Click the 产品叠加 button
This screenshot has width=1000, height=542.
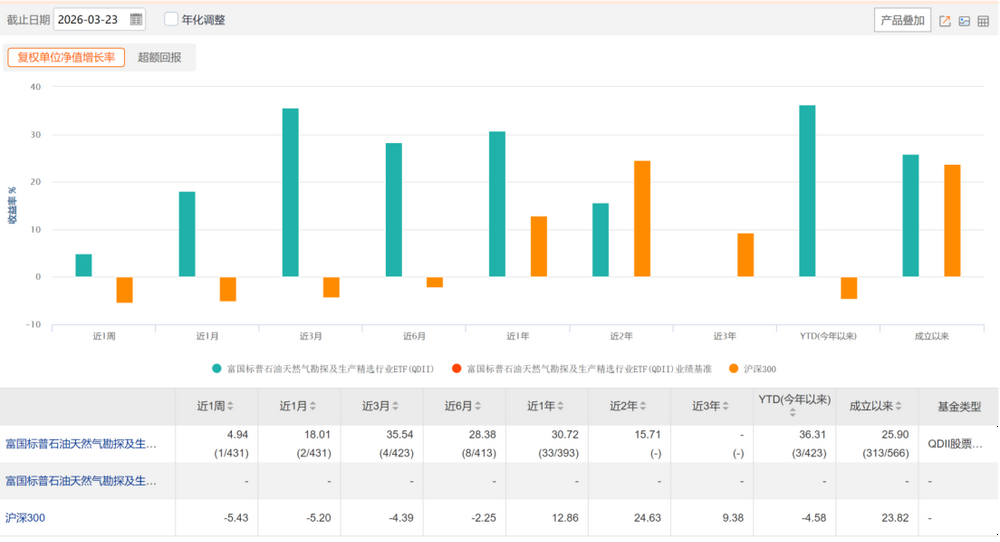902,21
